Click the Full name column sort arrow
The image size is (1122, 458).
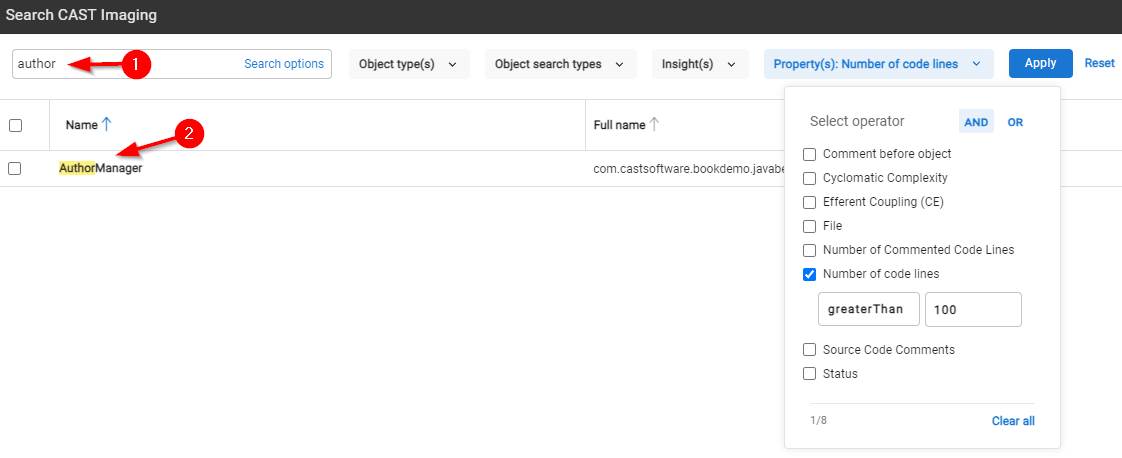(654, 125)
